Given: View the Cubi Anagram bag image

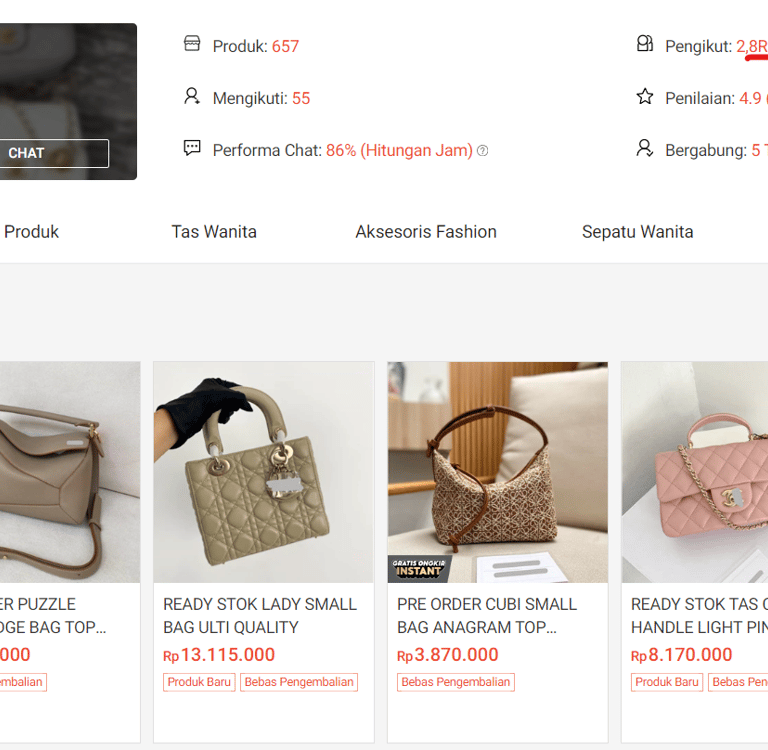Looking at the screenshot, I should 497,472.
